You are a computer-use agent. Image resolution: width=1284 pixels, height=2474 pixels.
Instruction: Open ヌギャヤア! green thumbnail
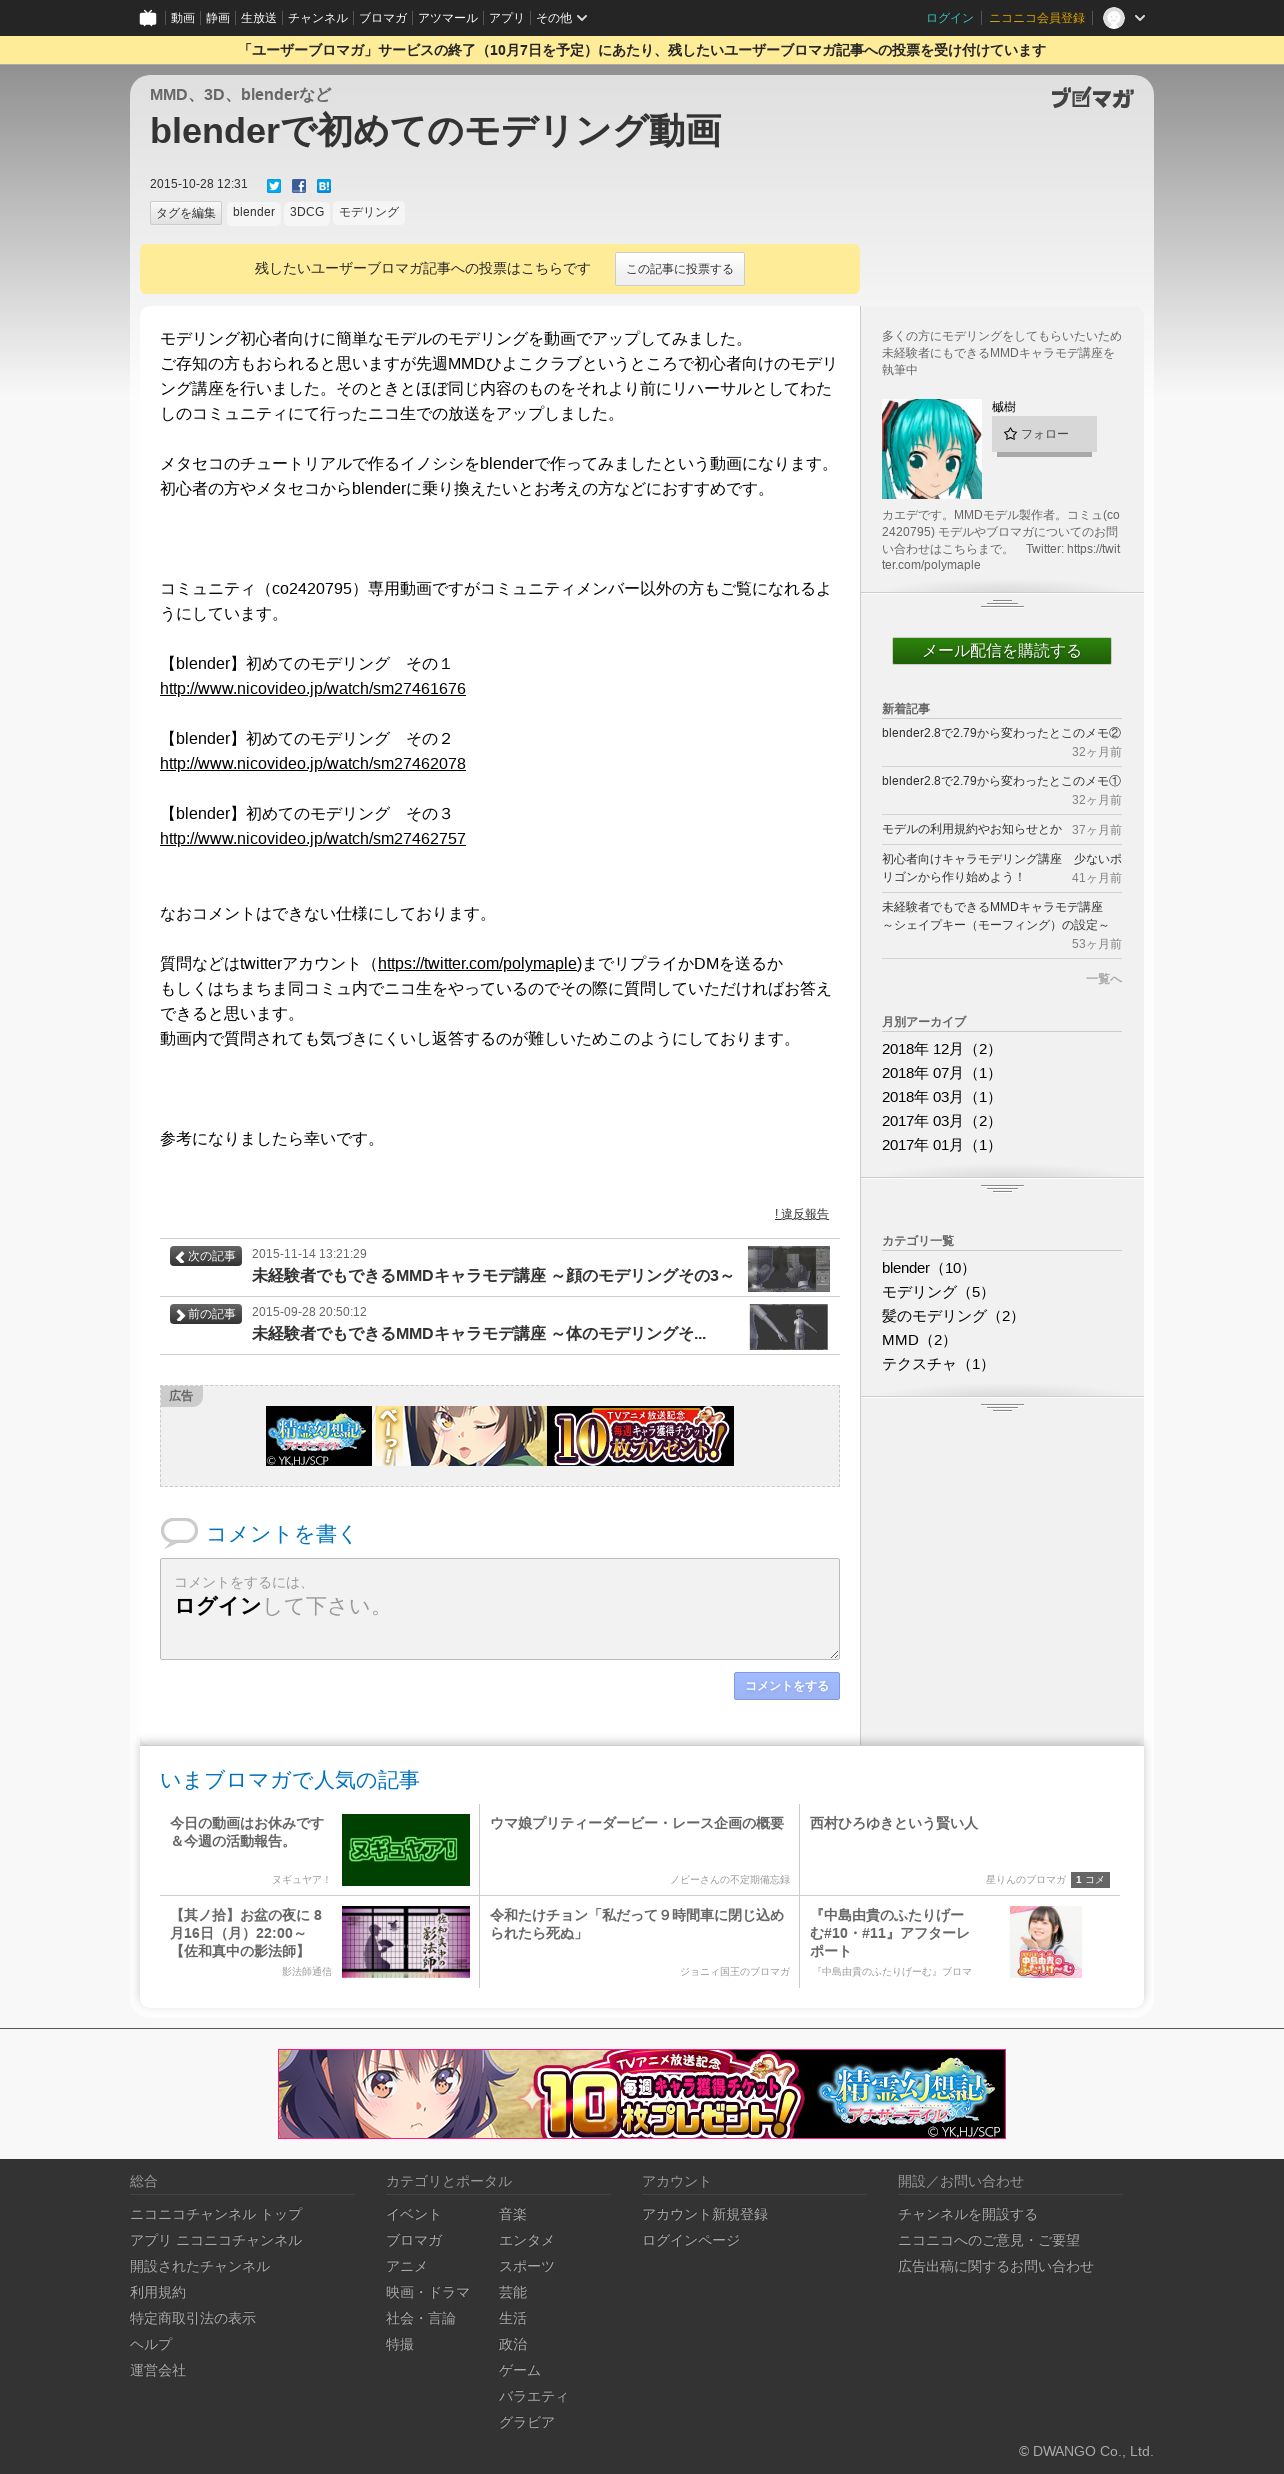click(x=406, y=1850)
